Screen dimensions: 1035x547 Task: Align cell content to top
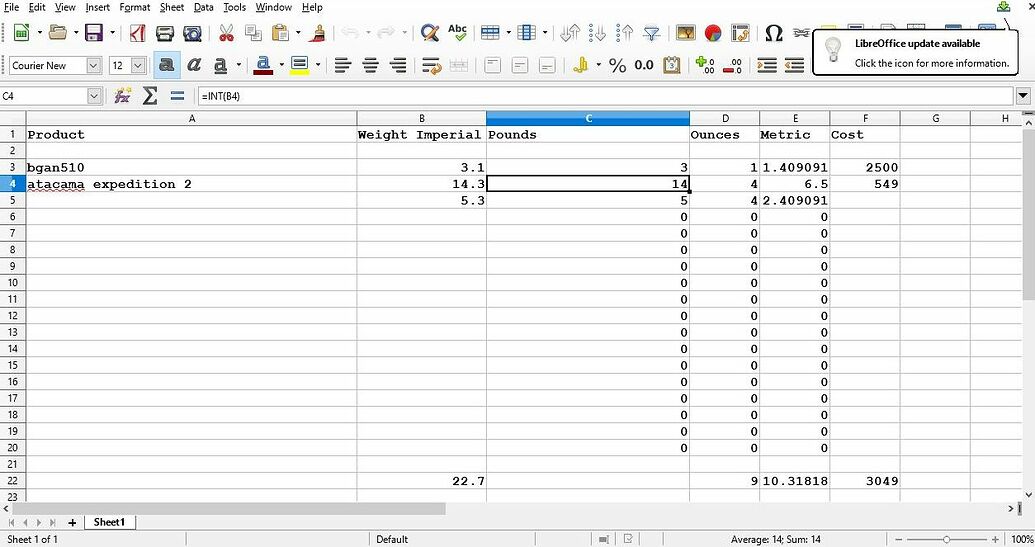coord(492,65)
